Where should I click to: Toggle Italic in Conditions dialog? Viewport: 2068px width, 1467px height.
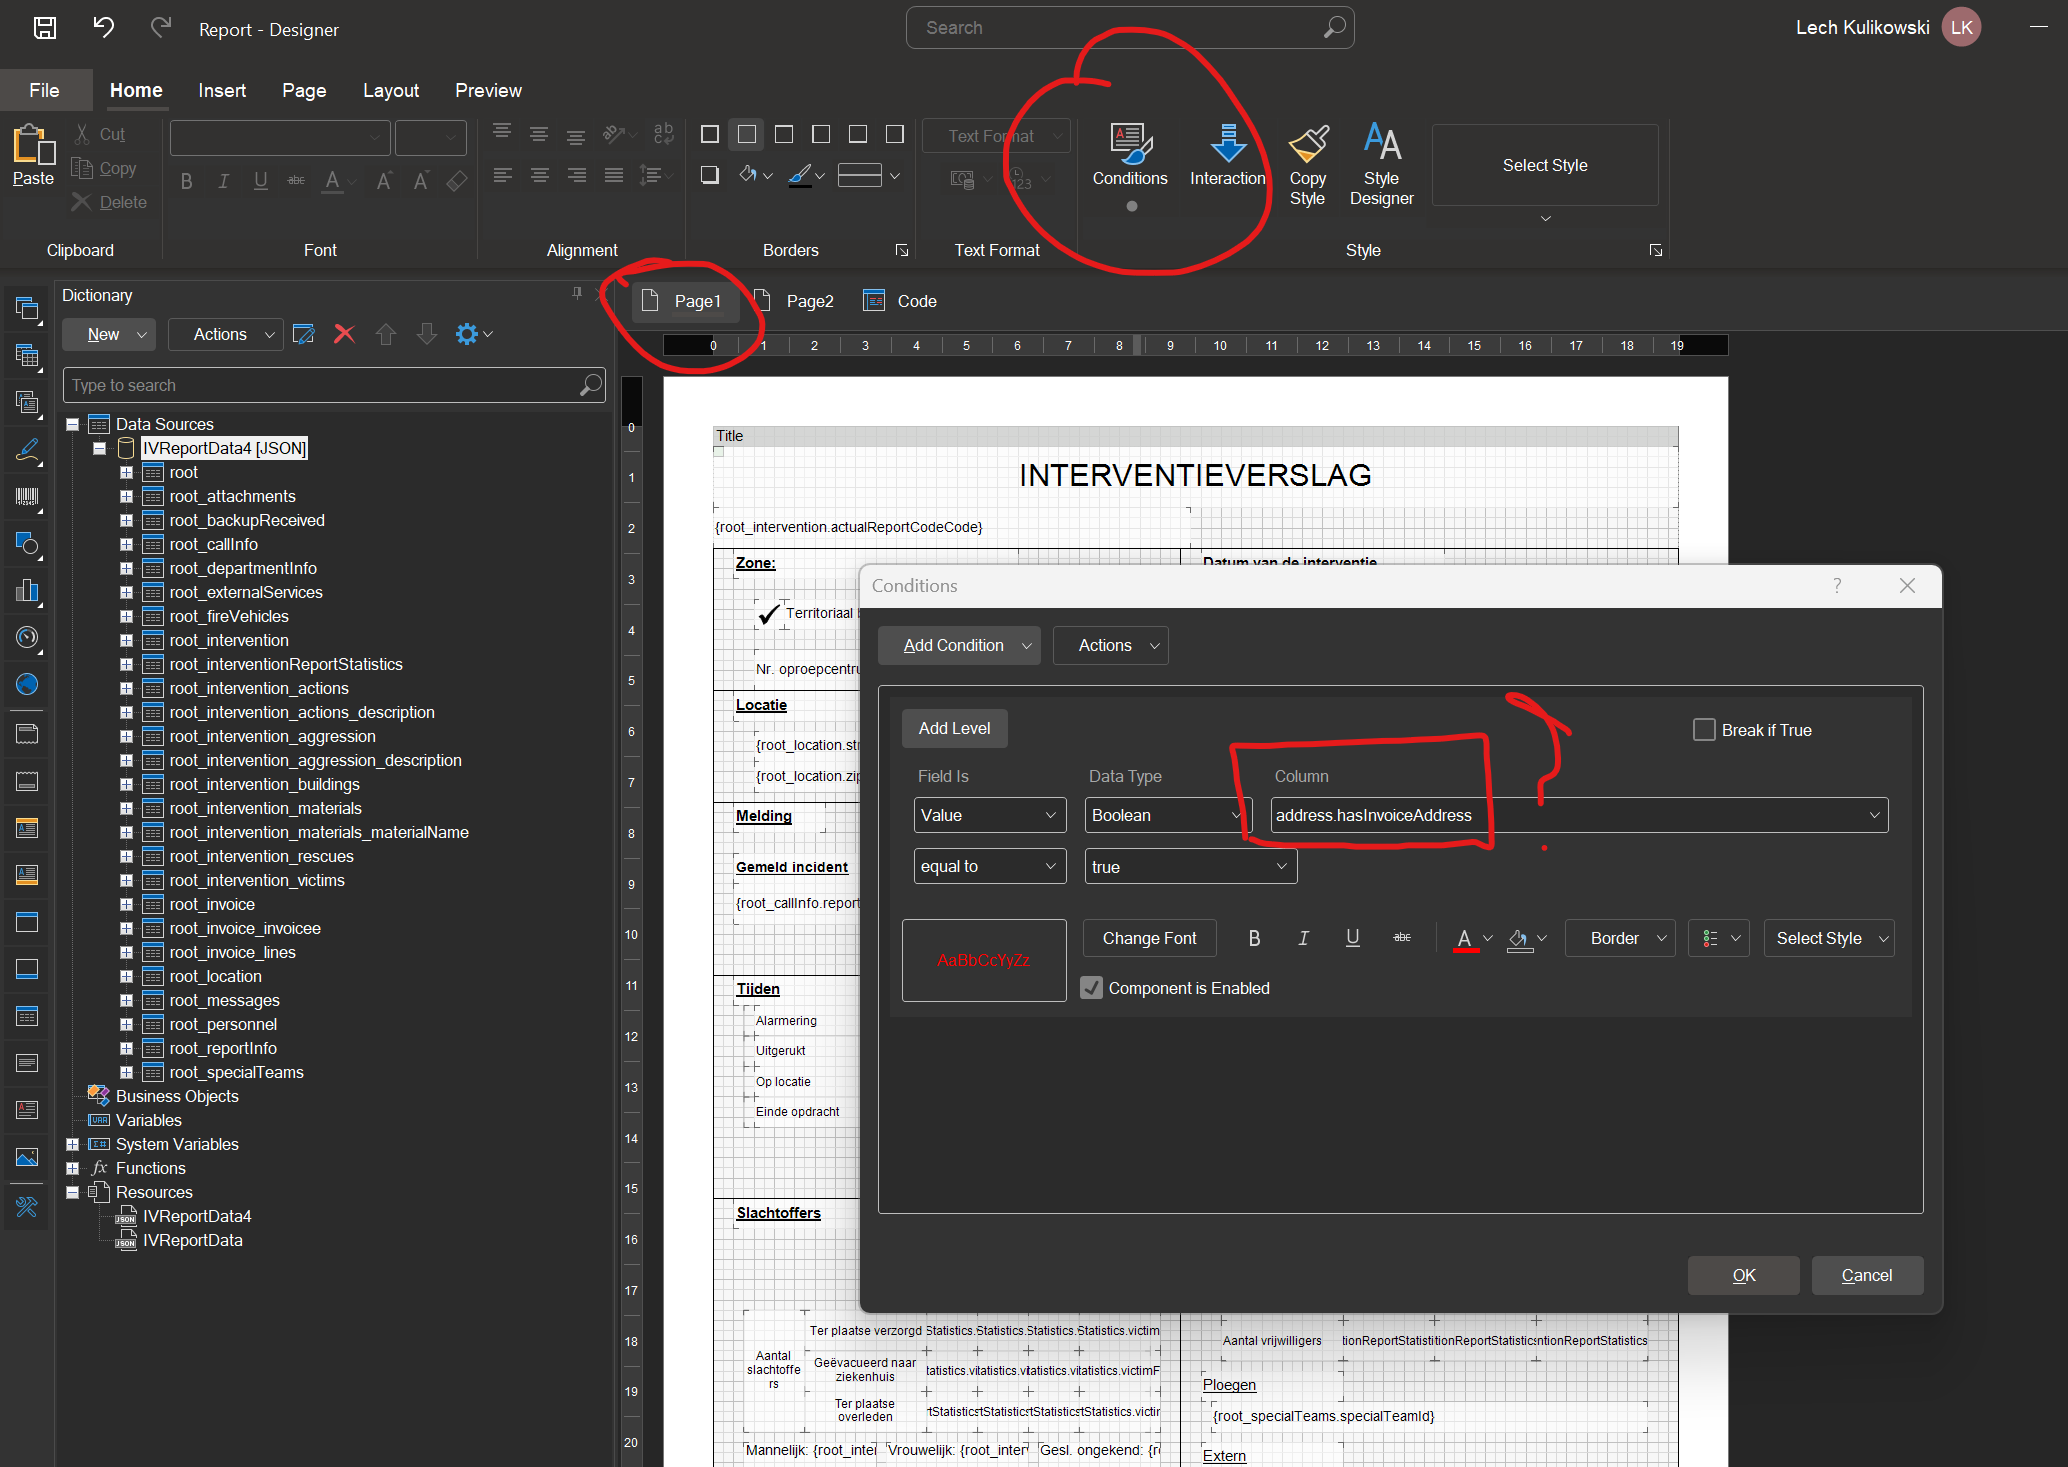pyautogui.click(x=1303, y=938)
